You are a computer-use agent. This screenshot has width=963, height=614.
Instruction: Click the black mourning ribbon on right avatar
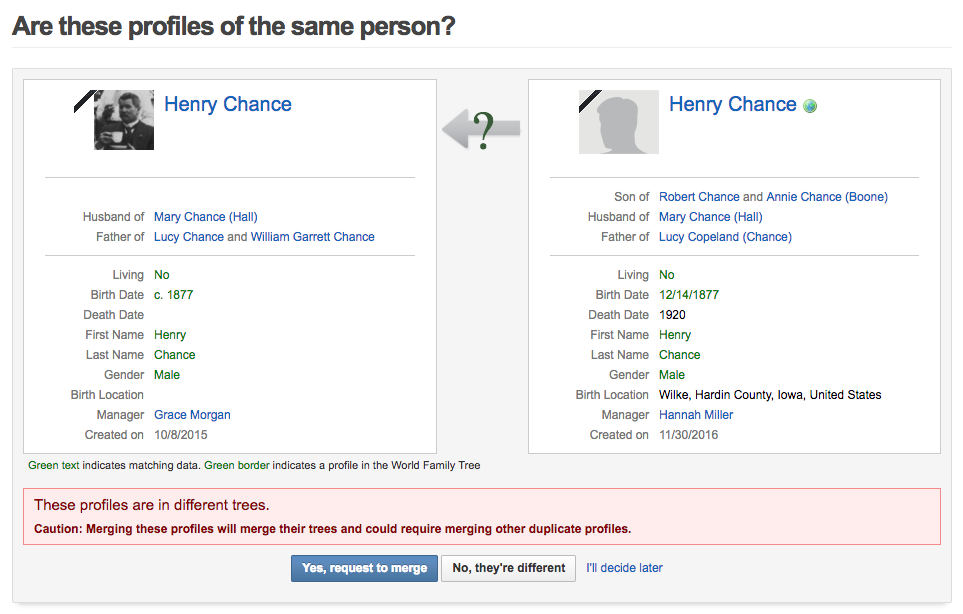(590, 101)
